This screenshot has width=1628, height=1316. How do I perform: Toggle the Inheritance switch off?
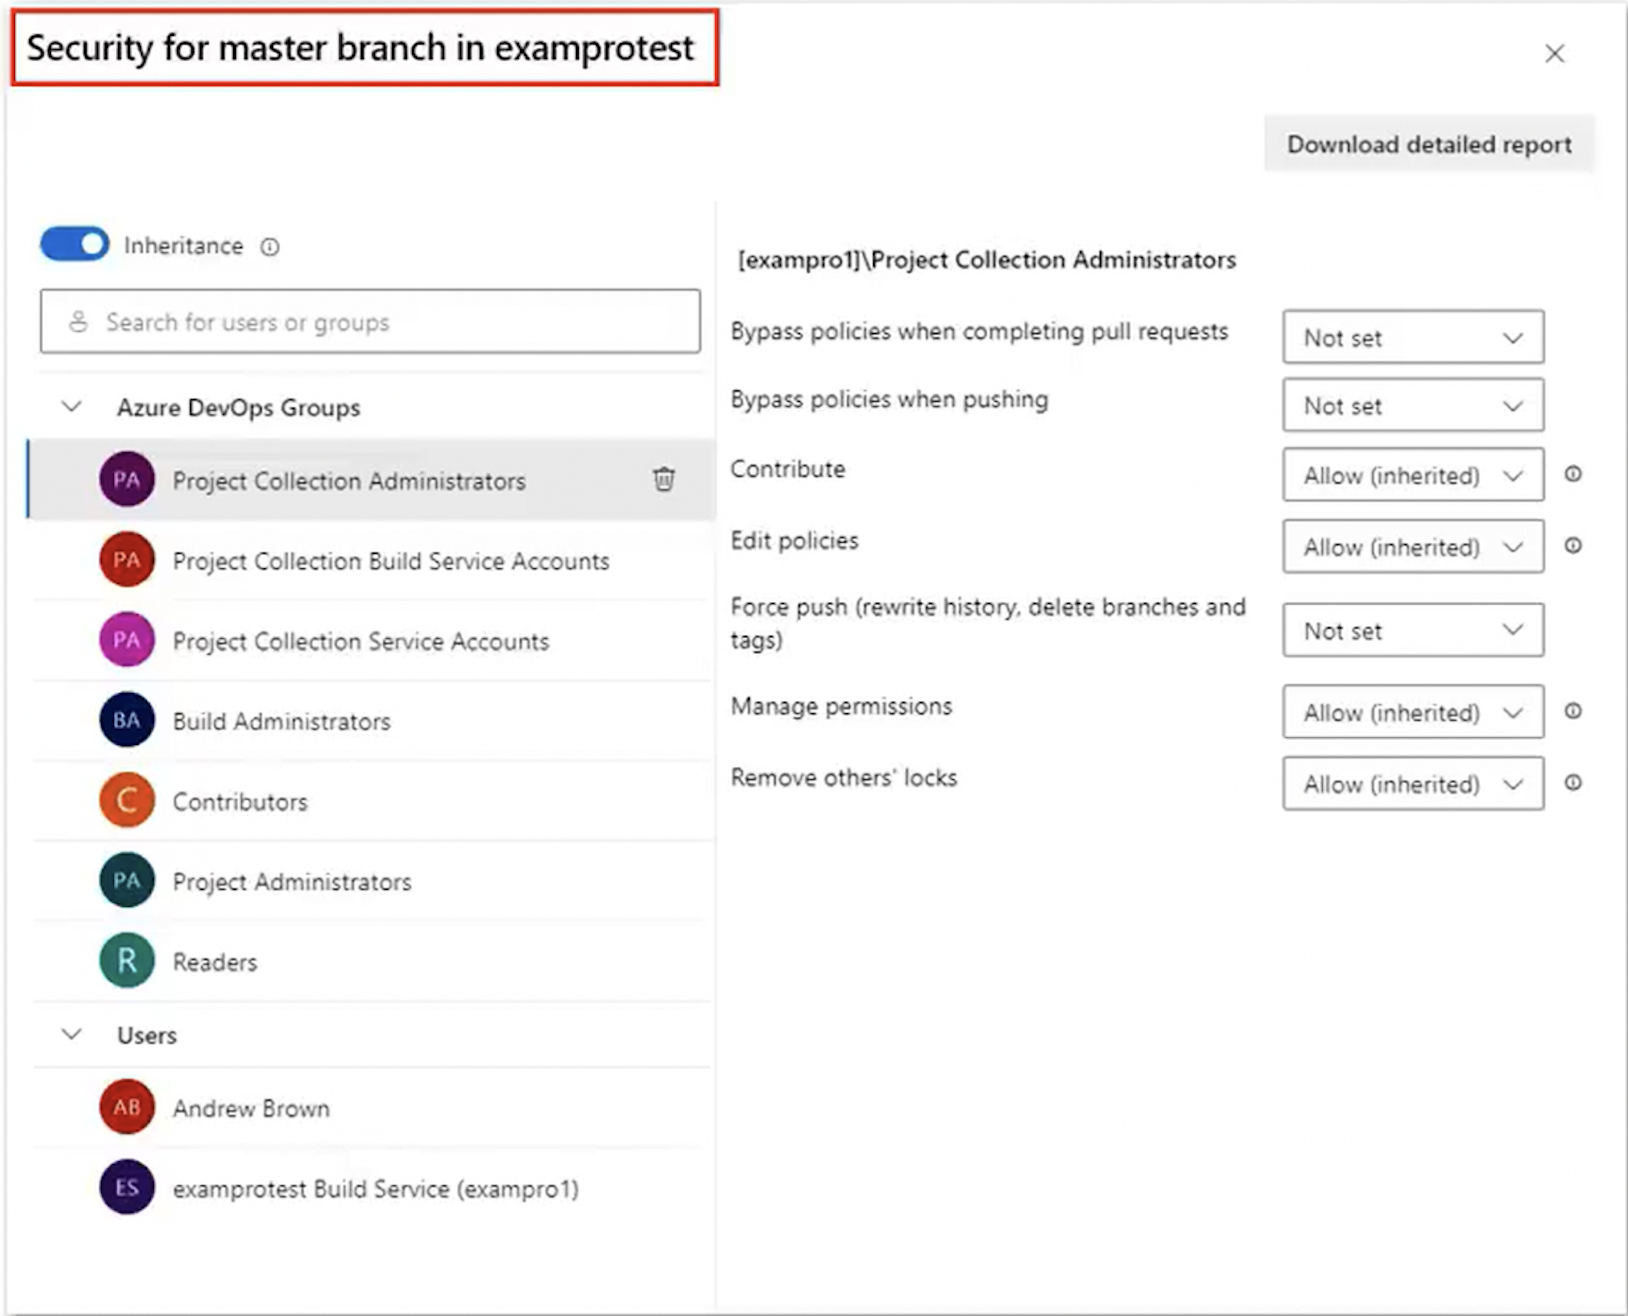click(x=75, y=245)
